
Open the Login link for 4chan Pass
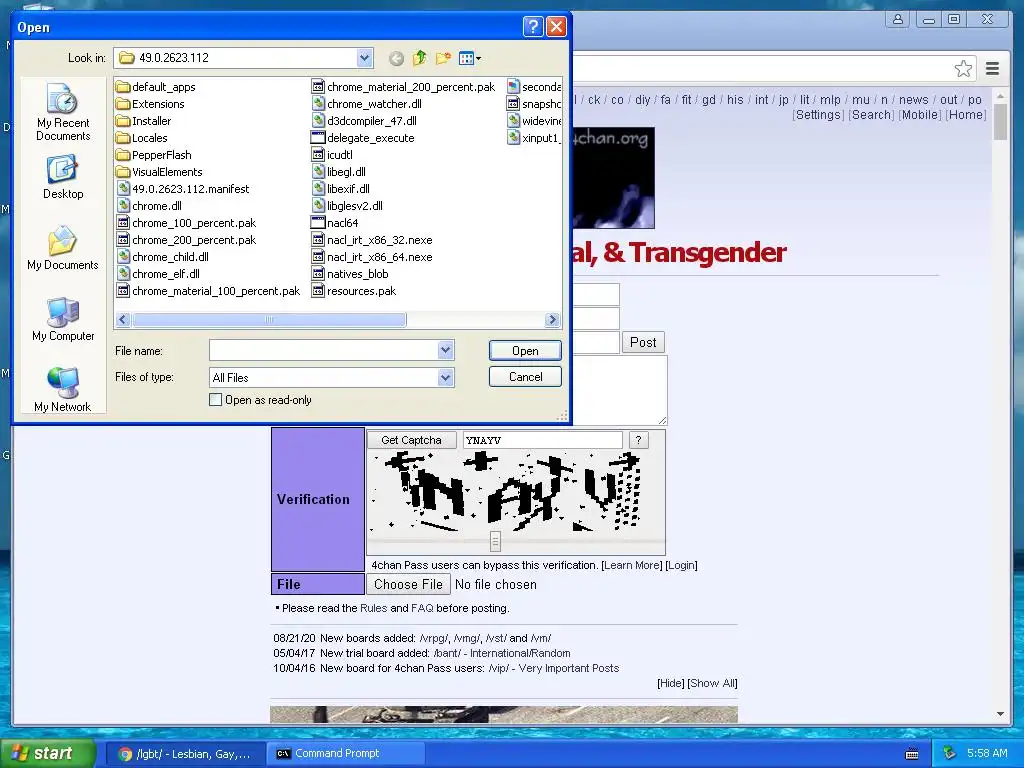click(681, 566)
